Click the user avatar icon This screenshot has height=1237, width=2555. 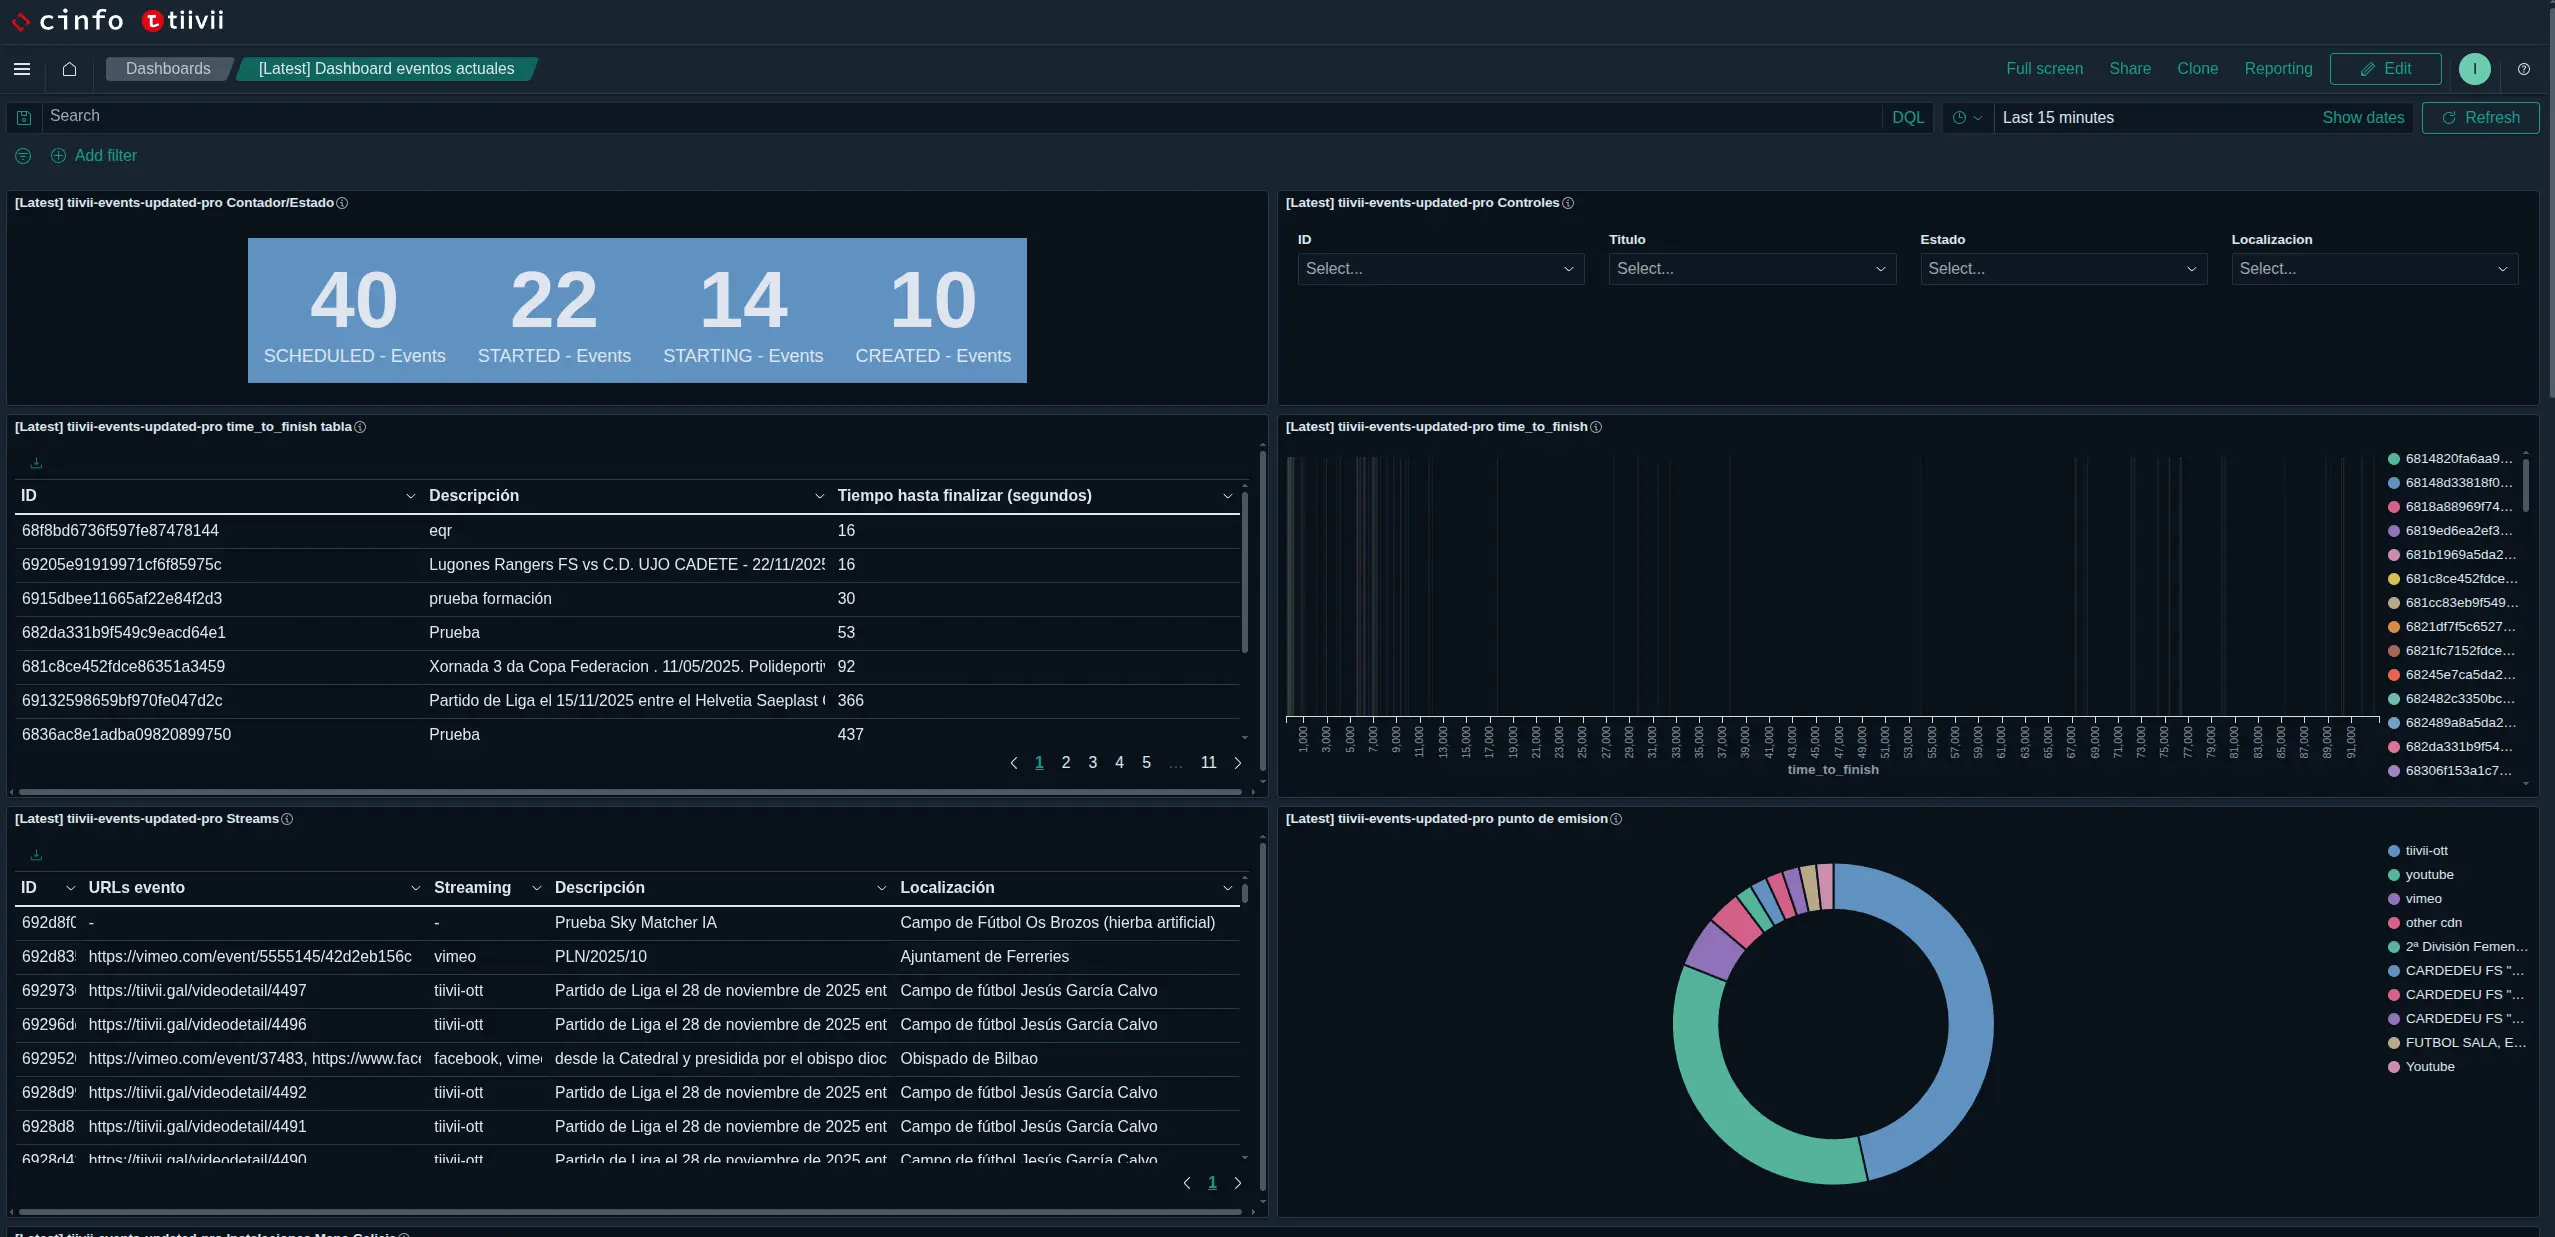(2474, 69)
